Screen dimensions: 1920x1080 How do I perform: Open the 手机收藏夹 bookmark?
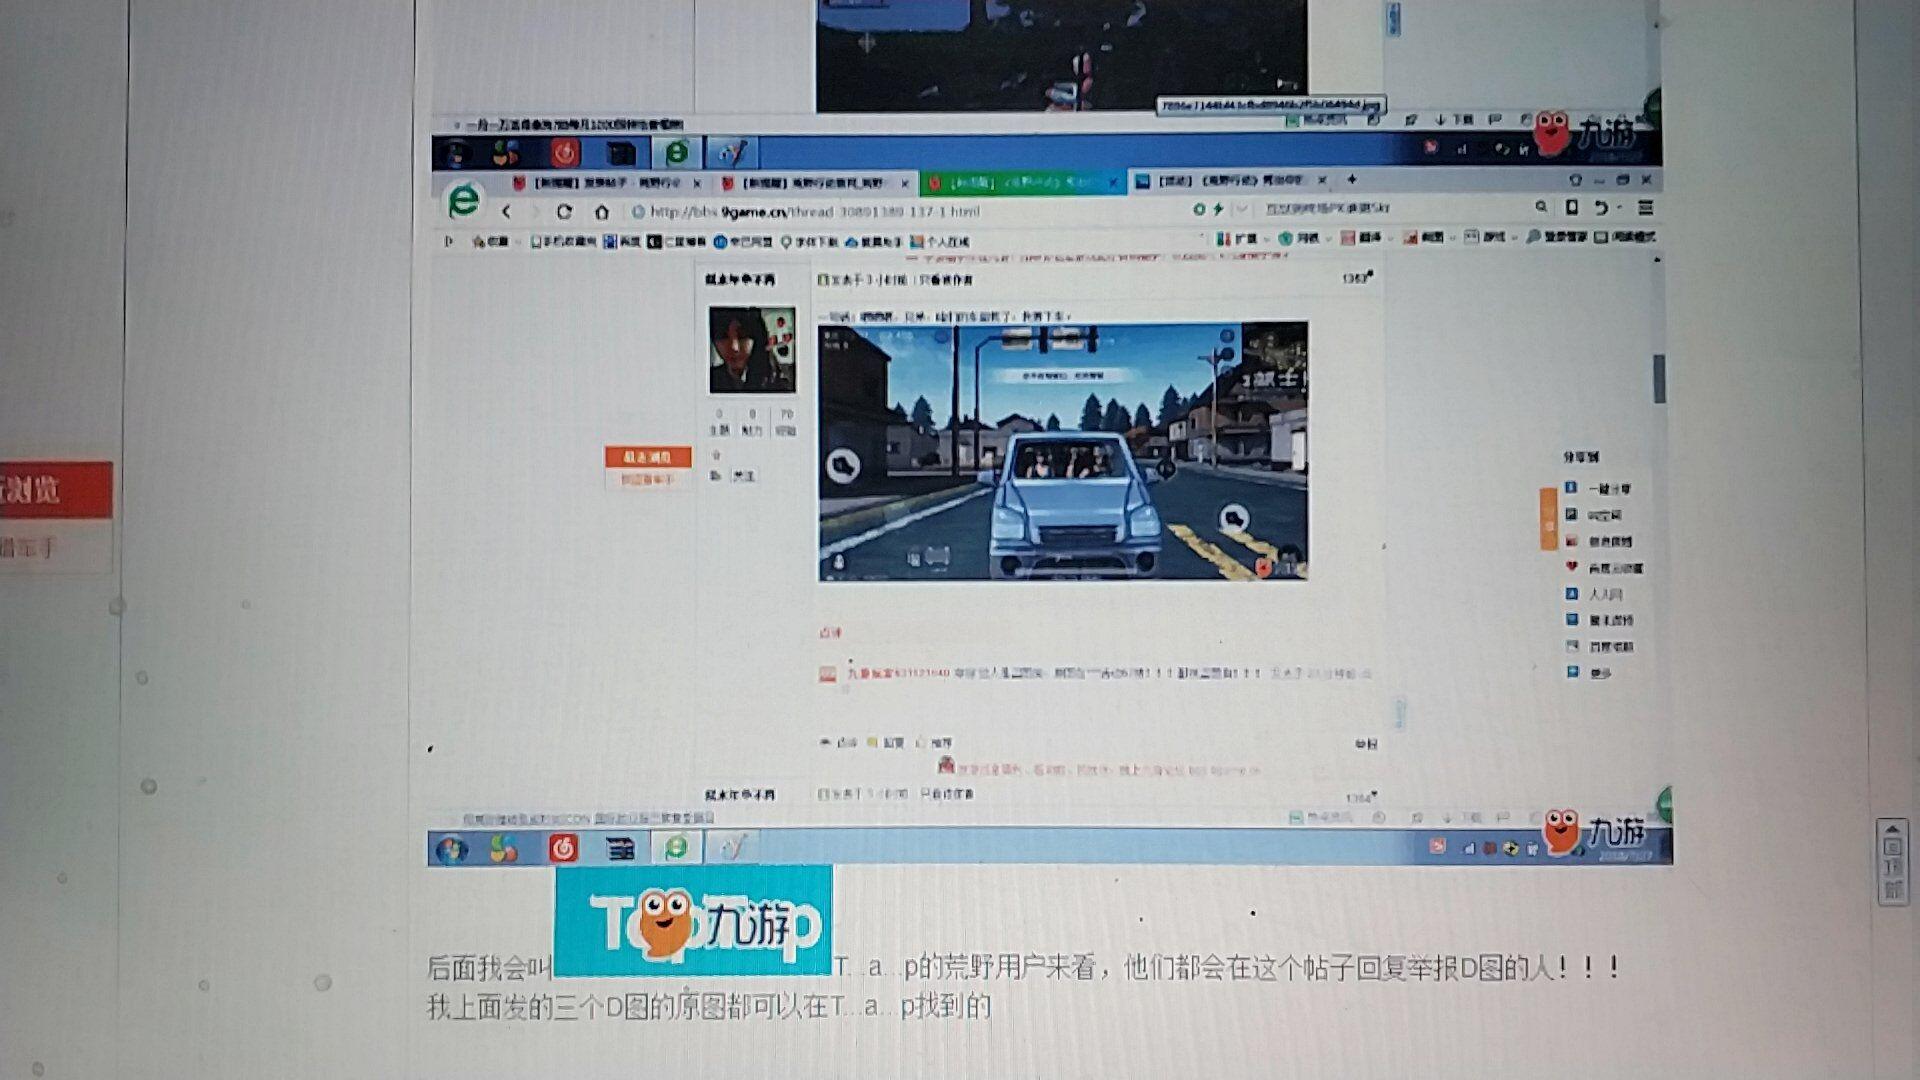563,241
